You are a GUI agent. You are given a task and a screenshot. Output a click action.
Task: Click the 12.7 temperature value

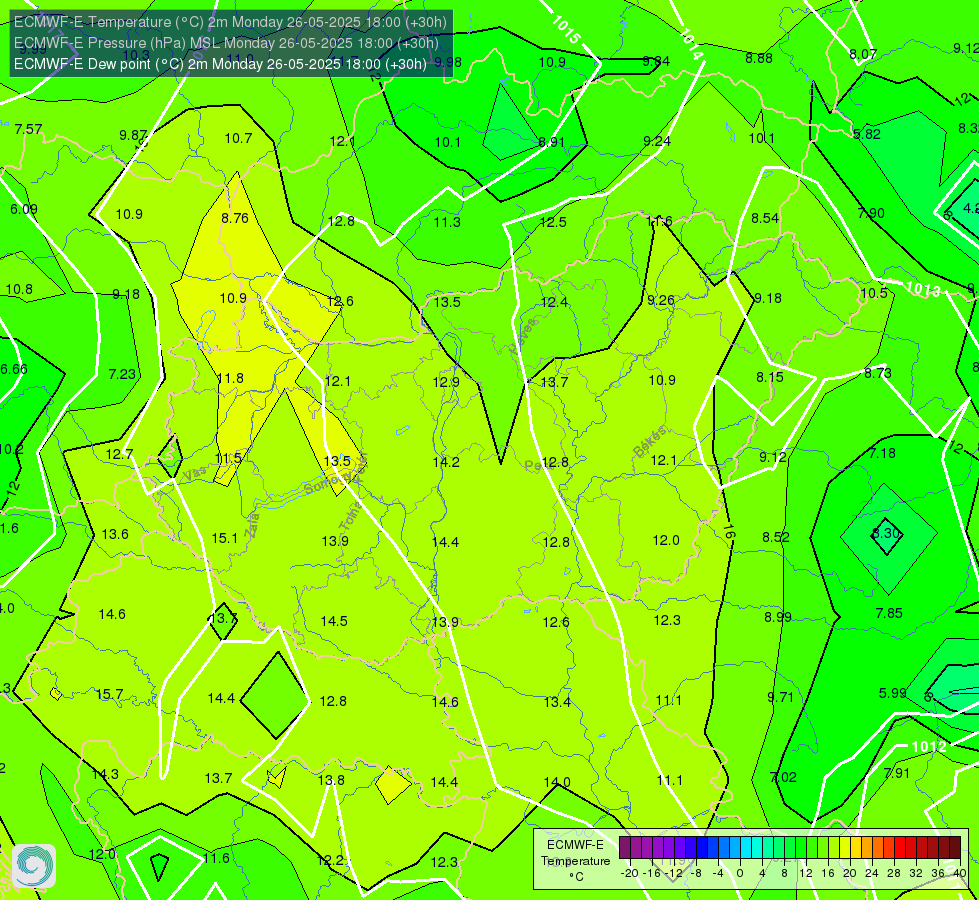tap(119, 454)
